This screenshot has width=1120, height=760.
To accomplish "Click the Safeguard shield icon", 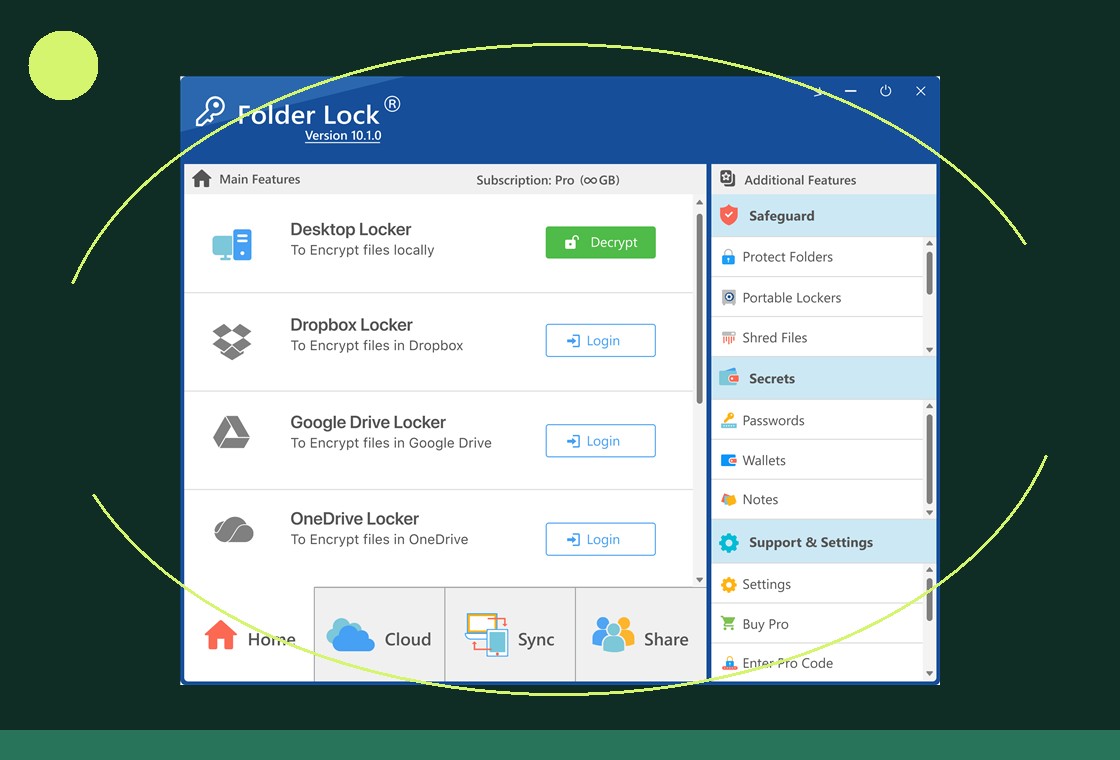I will click(x=729, y=215).
